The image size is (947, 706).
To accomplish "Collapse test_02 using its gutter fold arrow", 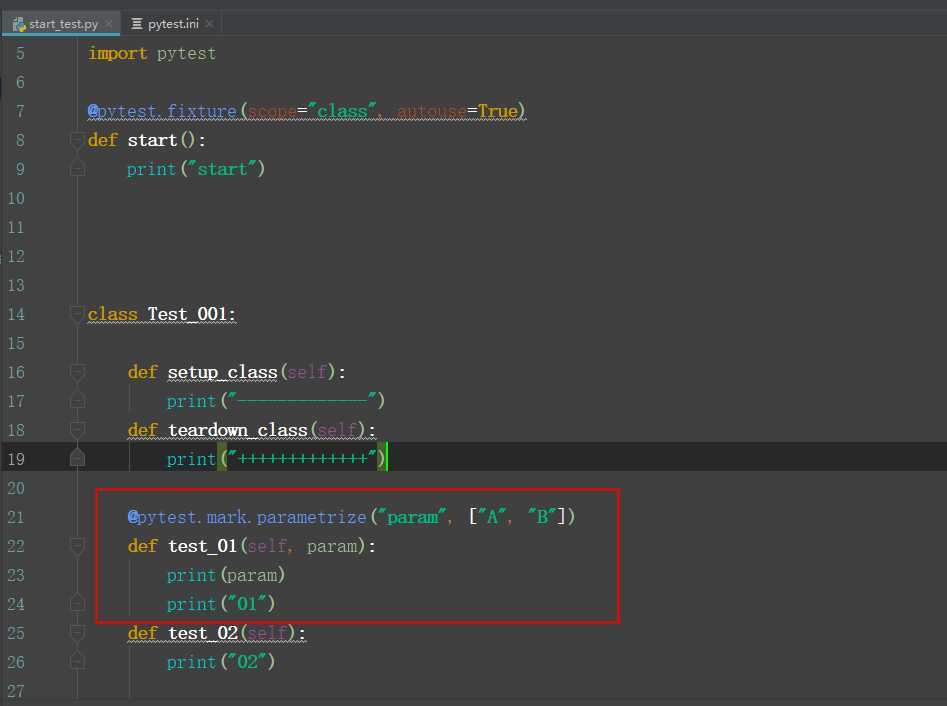I will coord(77,633).
